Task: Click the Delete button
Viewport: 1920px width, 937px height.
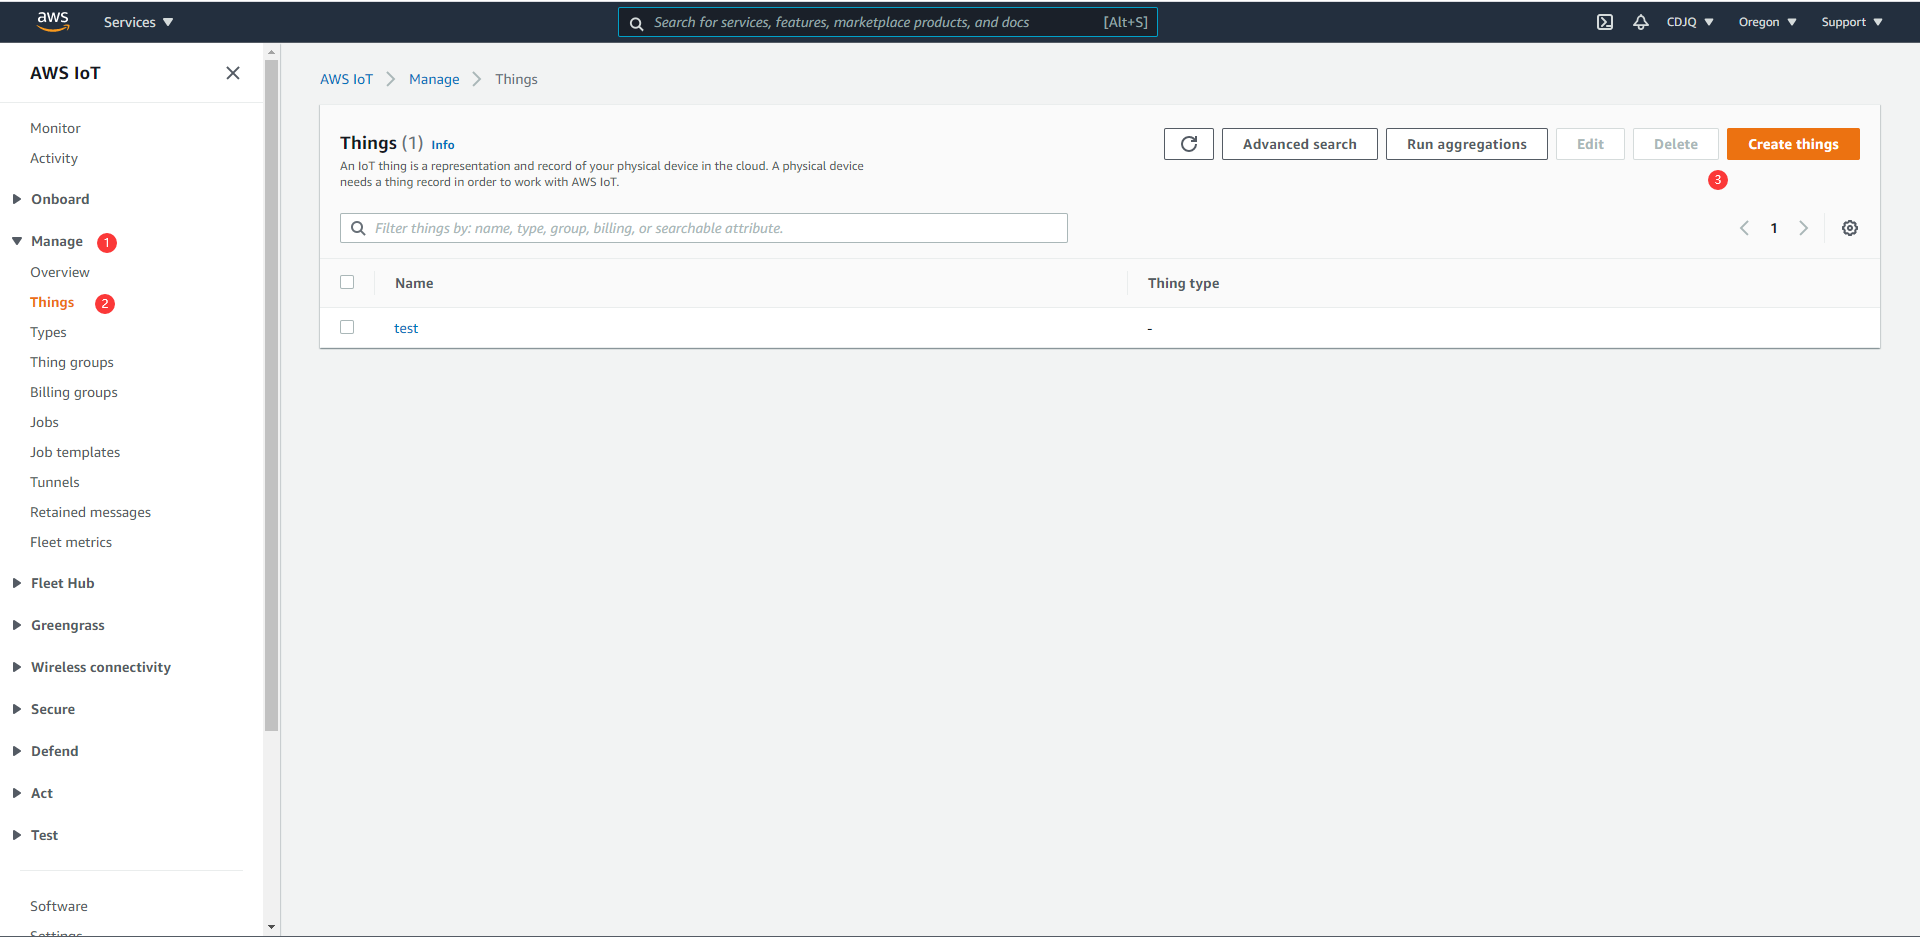Action: (1676, 144)
